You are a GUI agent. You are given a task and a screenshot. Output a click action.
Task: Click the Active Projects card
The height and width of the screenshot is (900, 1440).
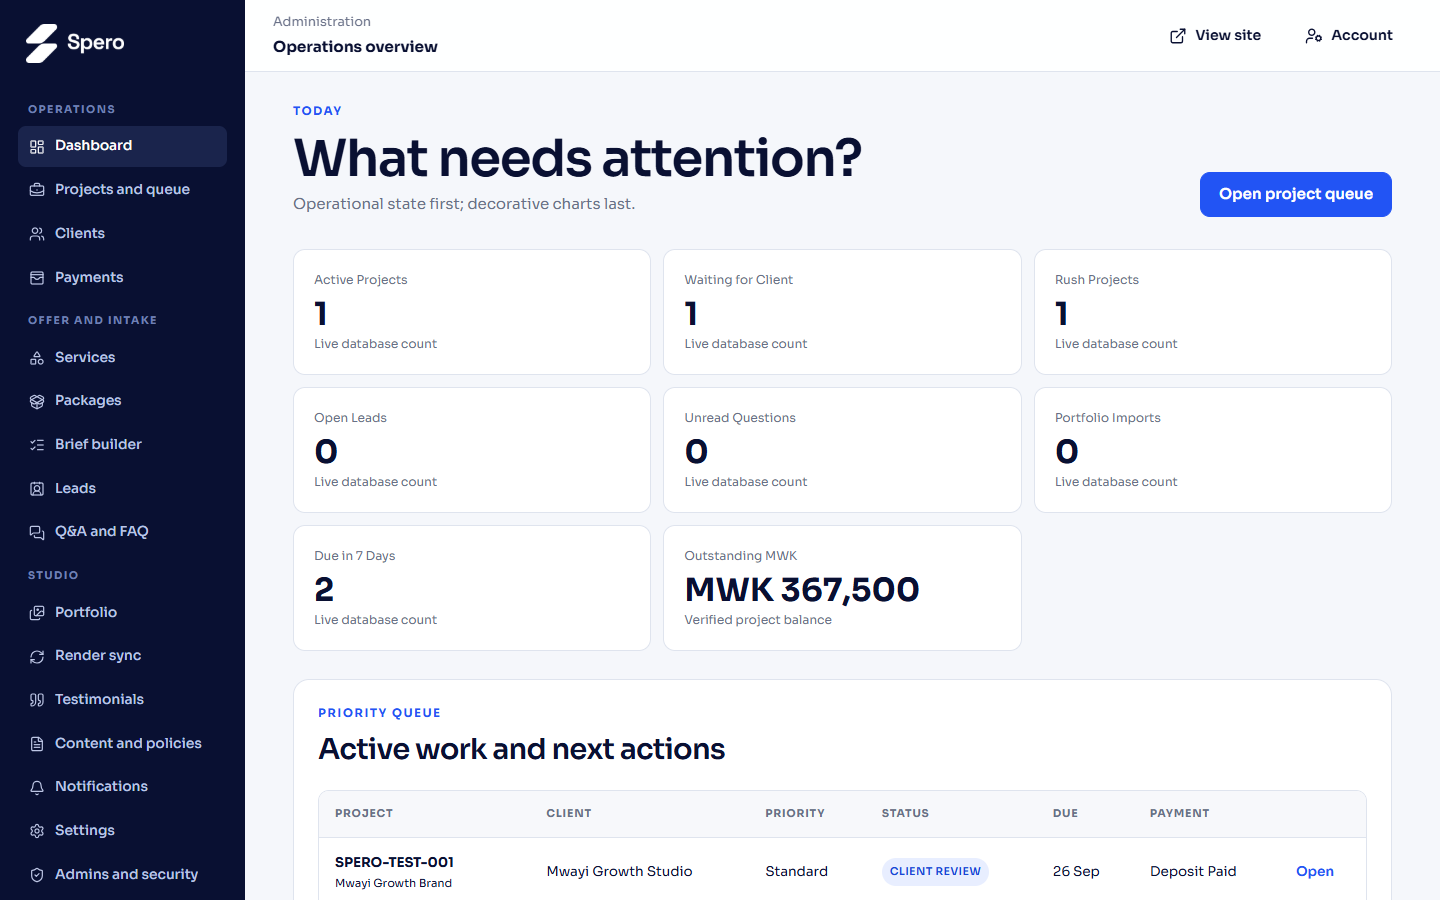click(472, 312)
